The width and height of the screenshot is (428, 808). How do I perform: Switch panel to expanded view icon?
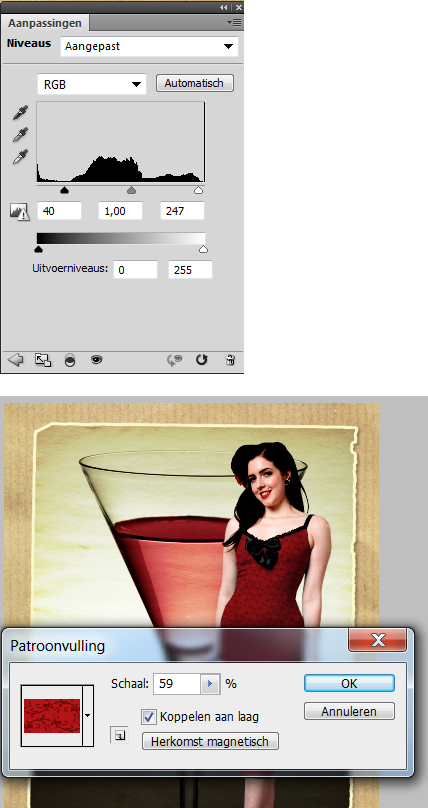click(x=43, y=360)
